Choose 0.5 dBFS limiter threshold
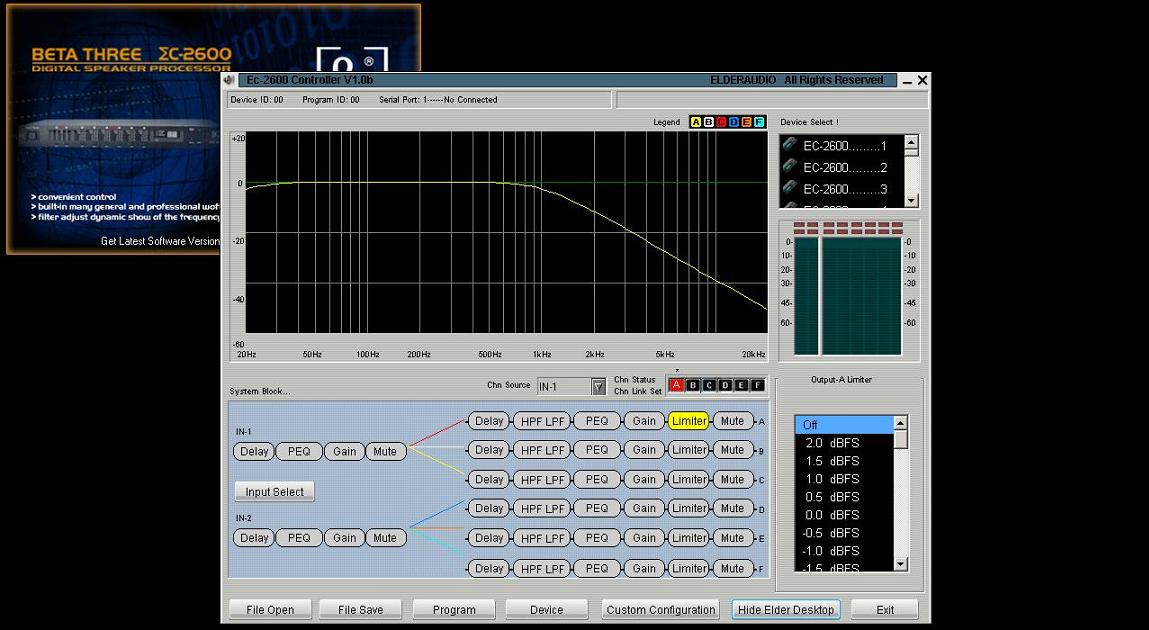 844,497
